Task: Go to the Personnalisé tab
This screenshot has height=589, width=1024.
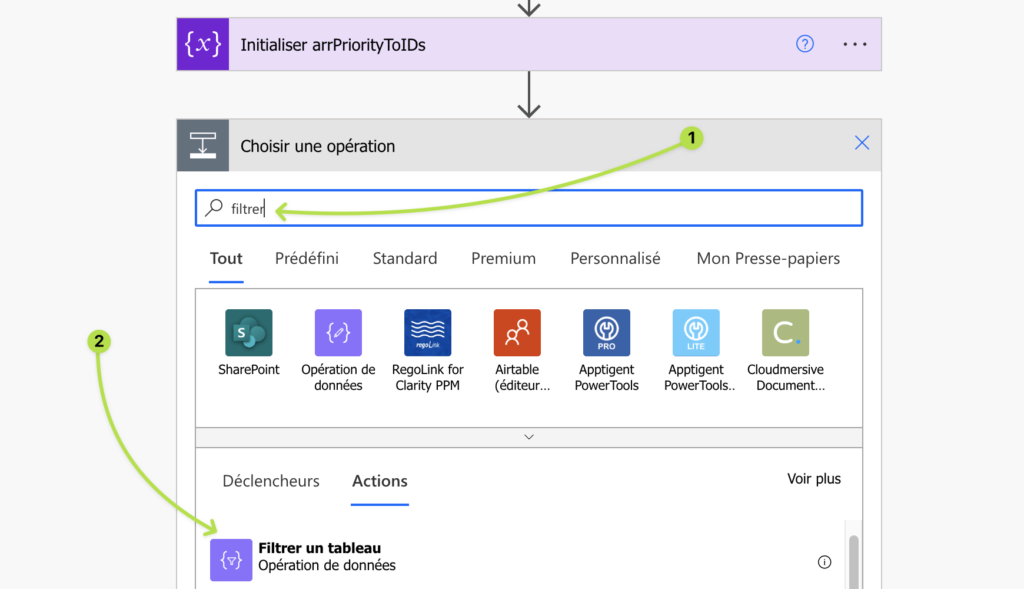Action: tap(615, 258)
